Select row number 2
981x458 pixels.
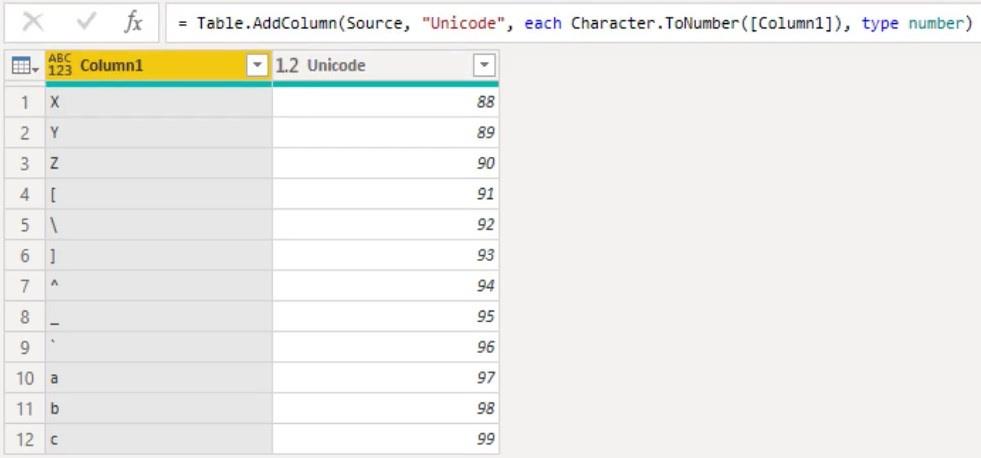point(25,133)
